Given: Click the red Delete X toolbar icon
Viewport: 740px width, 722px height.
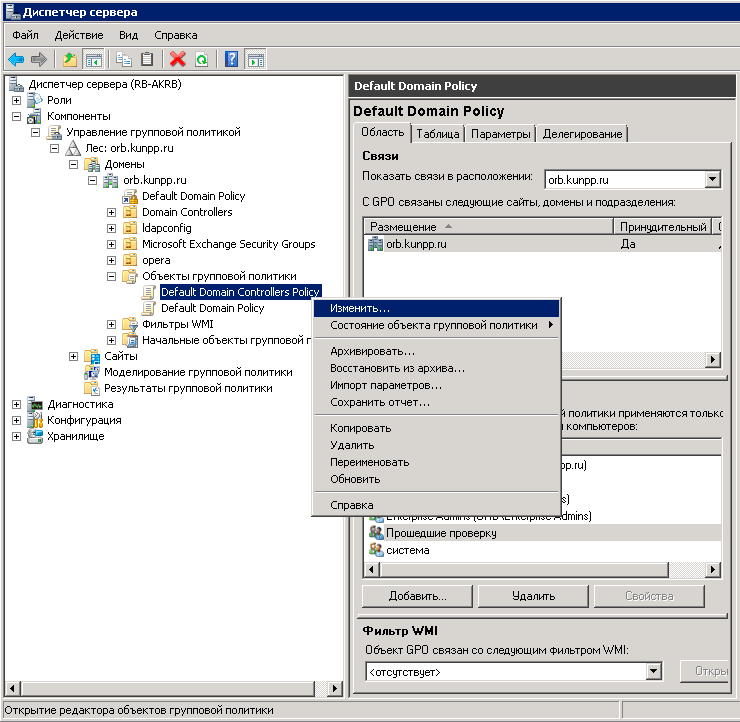Looking at the screenshot, I should (x=178, y=60).
